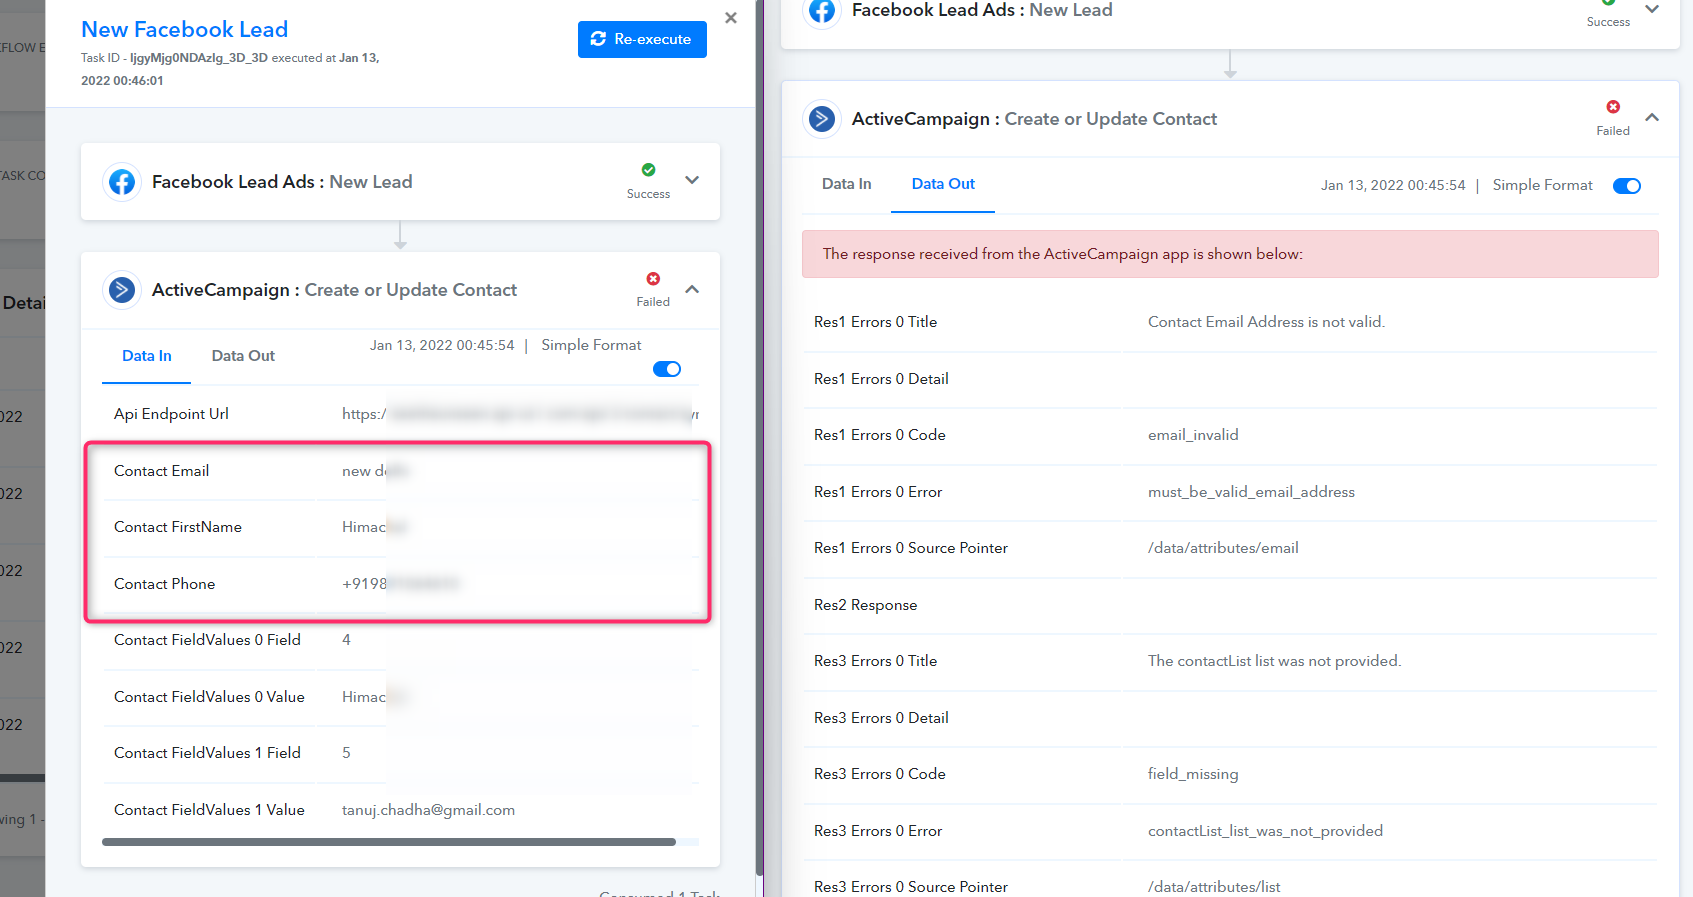
Task: Click 'Contact FieldValues 1 Field' label
Action: tap(207, 753)
